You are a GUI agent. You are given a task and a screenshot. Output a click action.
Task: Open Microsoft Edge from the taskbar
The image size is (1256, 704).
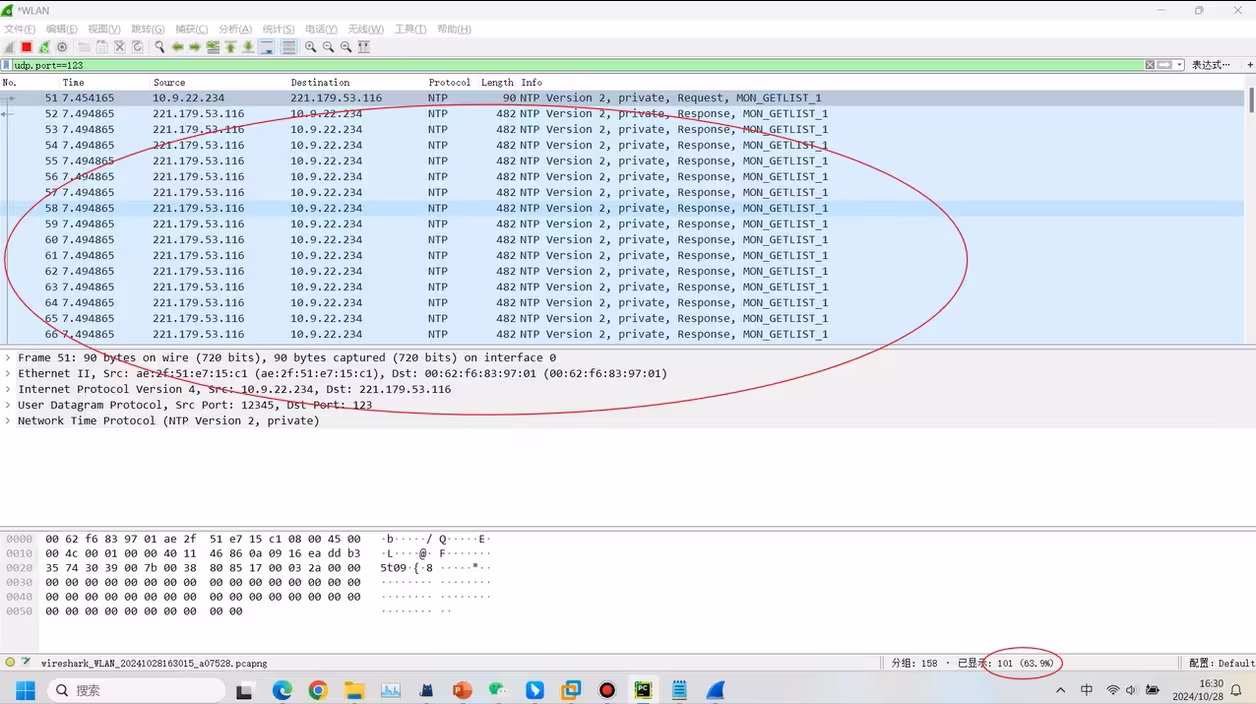[282, 690]
